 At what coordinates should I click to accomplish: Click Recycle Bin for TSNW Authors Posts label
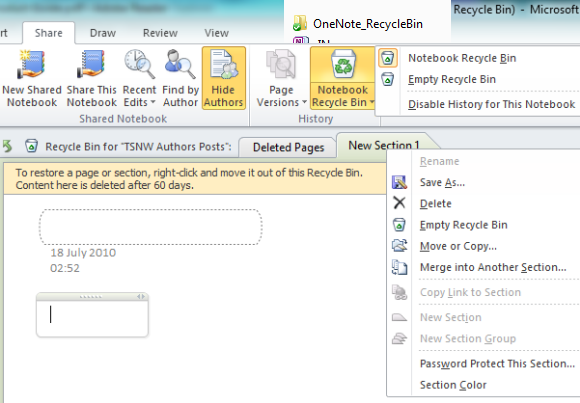[138, 147]
